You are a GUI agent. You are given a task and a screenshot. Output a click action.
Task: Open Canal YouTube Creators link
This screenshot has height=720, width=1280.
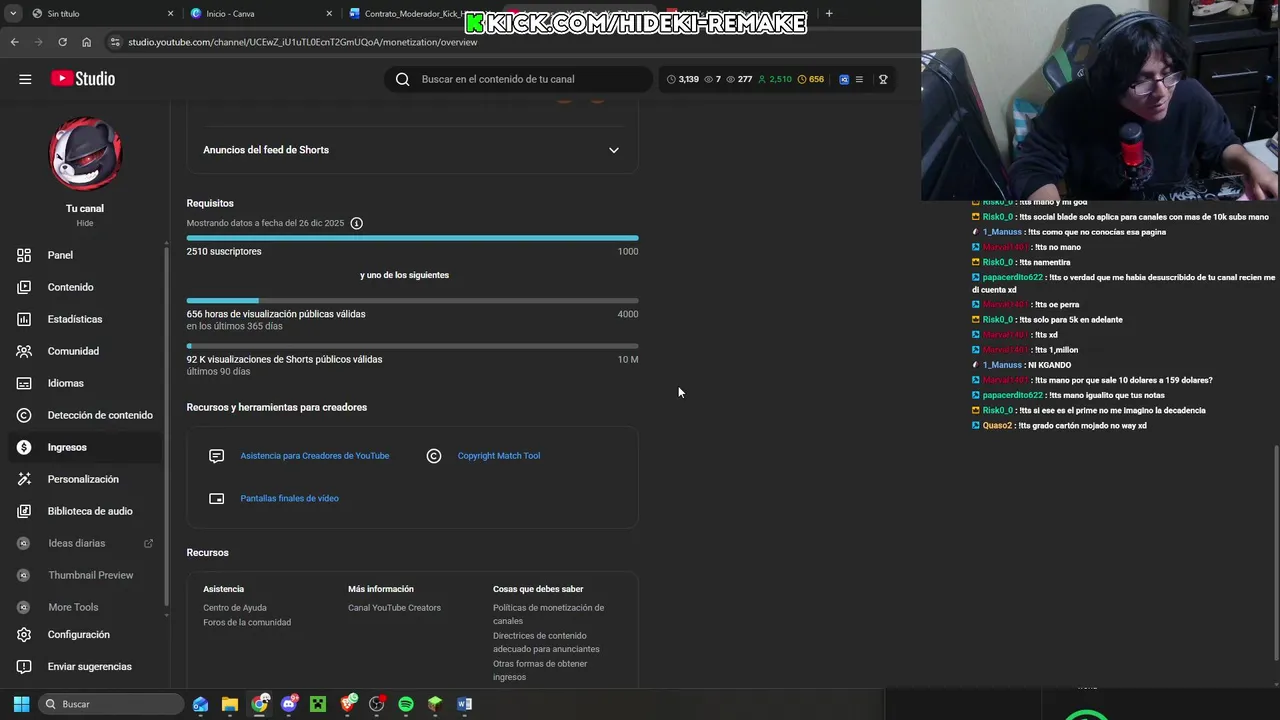tap(394, 608)
